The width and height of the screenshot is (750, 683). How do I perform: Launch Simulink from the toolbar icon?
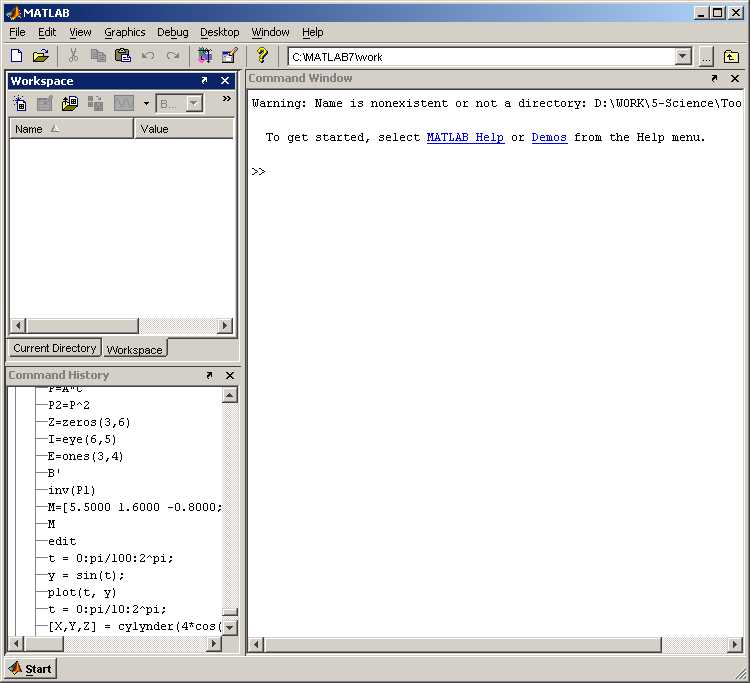(x=205, y=56)
